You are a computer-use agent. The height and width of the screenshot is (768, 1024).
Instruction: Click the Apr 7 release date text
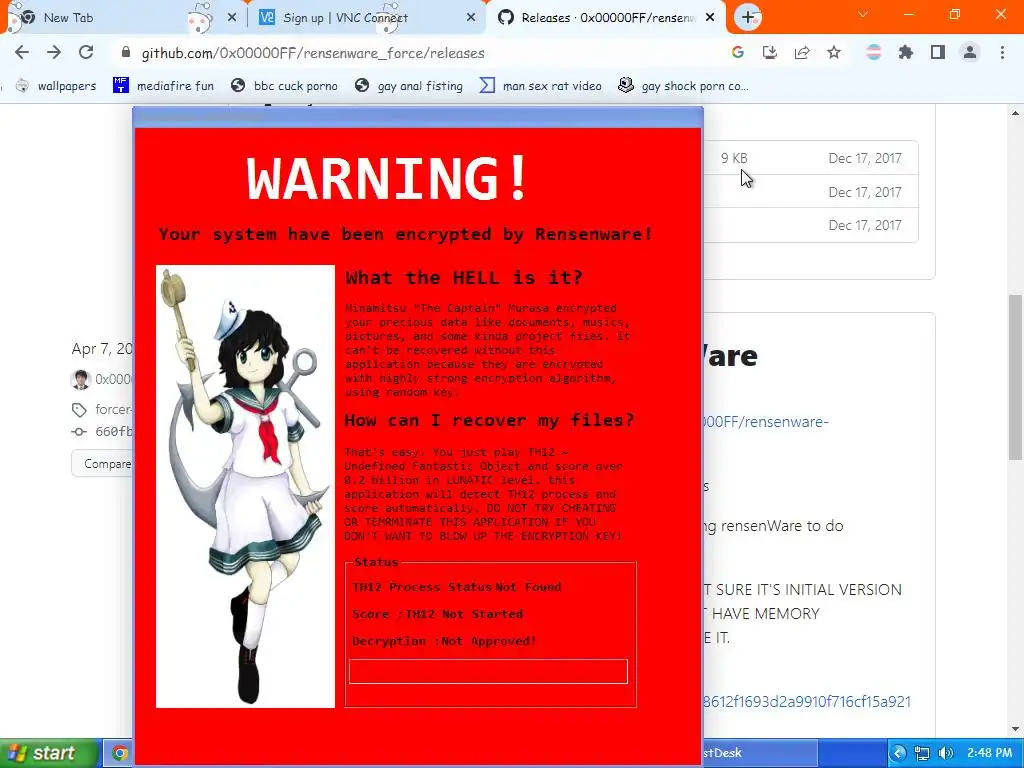tap(102, 349)
